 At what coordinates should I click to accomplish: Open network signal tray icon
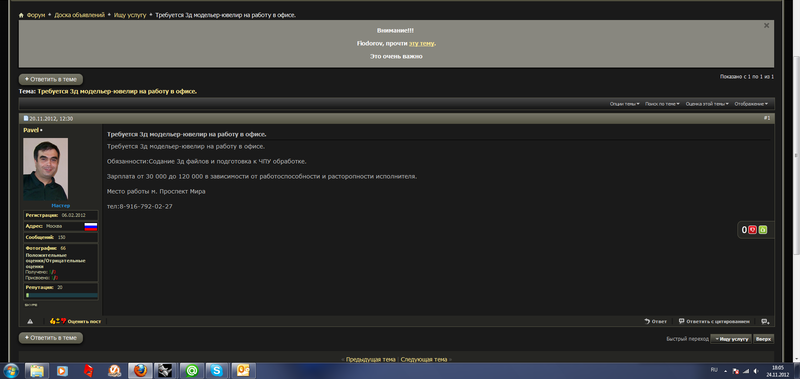(x=745, y=371)
